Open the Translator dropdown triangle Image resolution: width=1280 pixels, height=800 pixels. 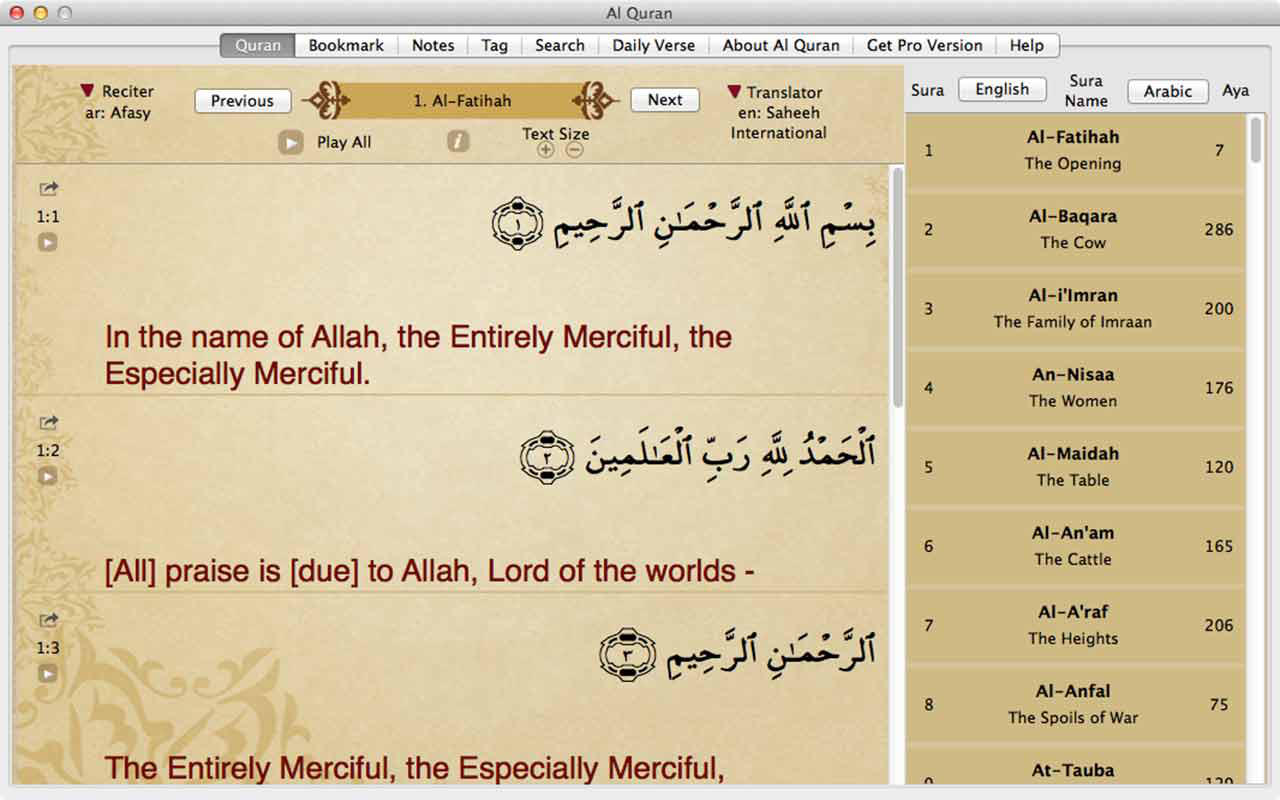735,91
